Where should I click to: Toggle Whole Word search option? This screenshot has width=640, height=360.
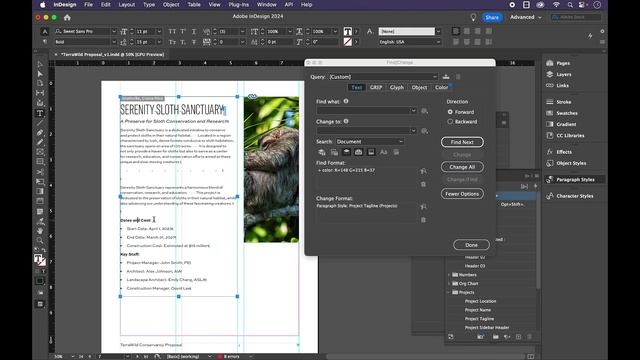click(x=396, y=152)
